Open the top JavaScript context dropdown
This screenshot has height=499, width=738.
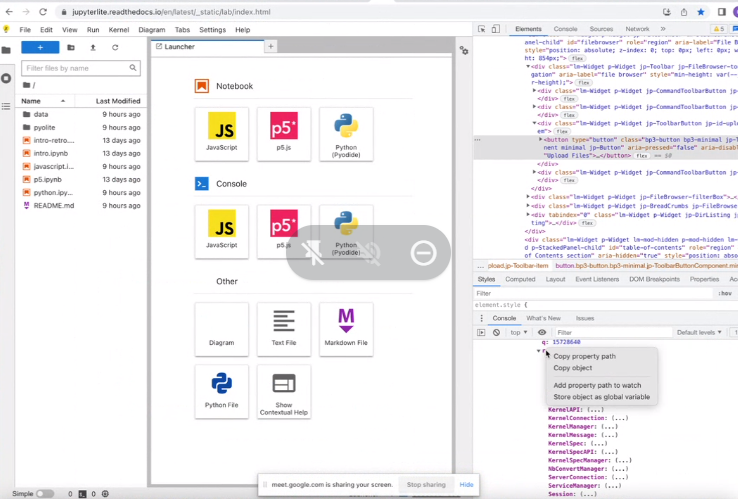click(519, 332)
